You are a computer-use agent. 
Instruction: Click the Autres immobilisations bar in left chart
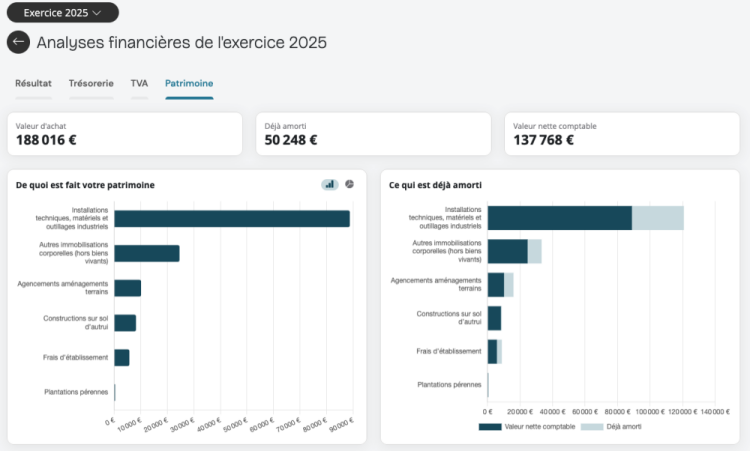point(147,253)
